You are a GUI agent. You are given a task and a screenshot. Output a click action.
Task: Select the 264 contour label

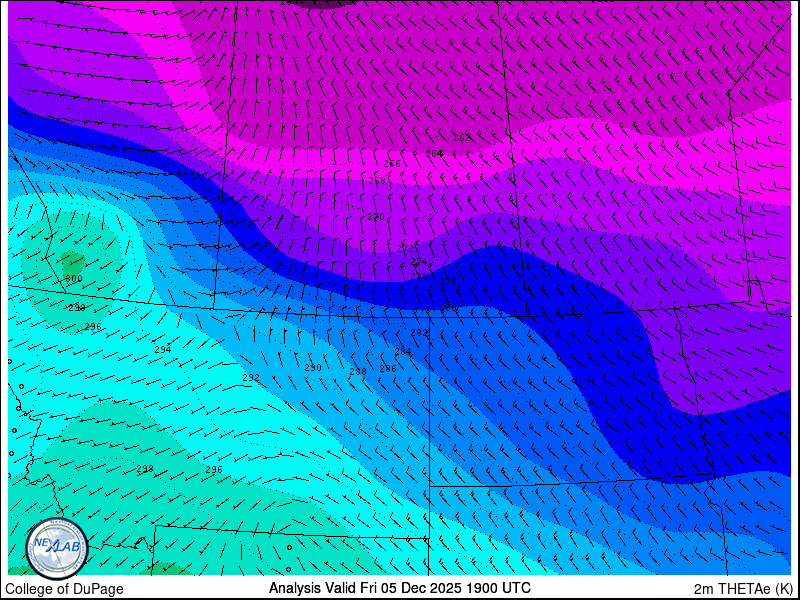[x=434, y=153]
